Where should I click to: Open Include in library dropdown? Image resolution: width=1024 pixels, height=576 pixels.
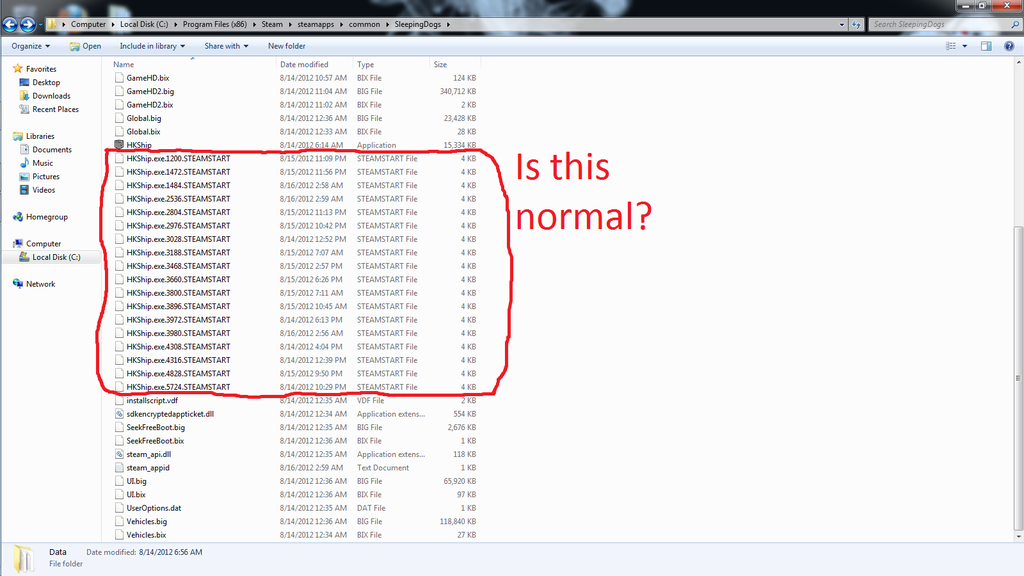(x=152, y=46)
